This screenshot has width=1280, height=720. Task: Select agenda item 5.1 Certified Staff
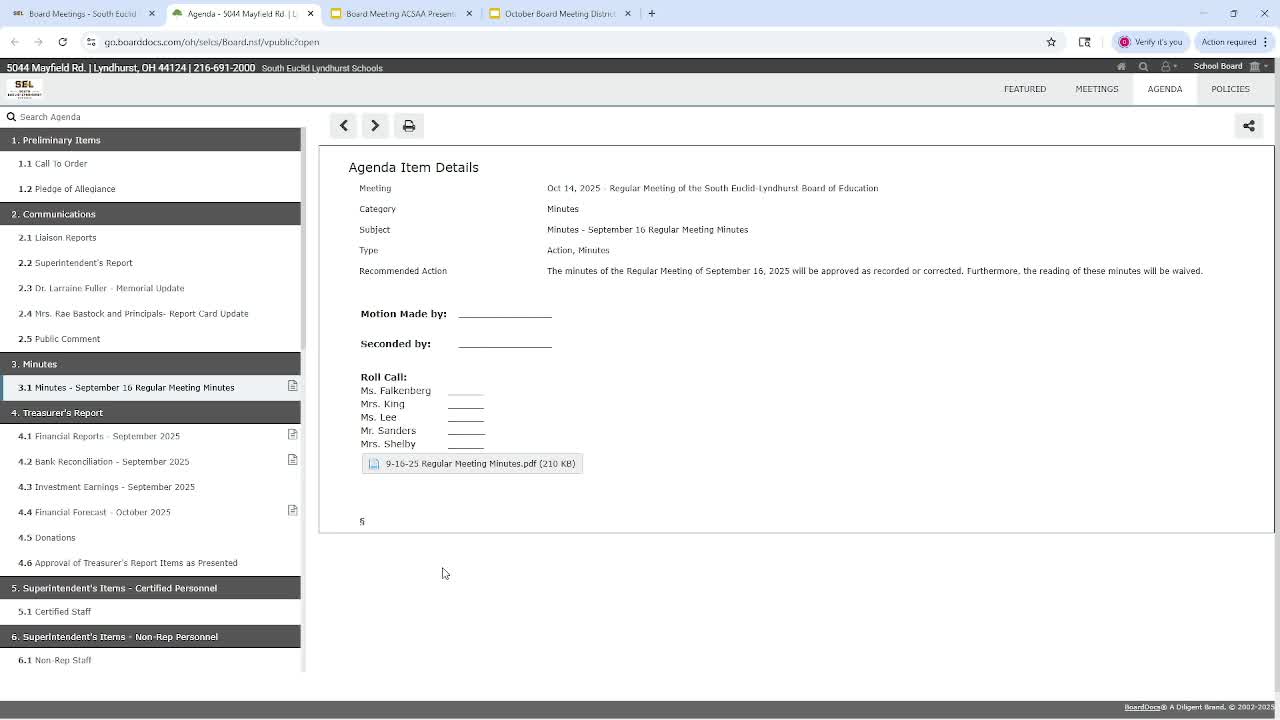point(150,612)
